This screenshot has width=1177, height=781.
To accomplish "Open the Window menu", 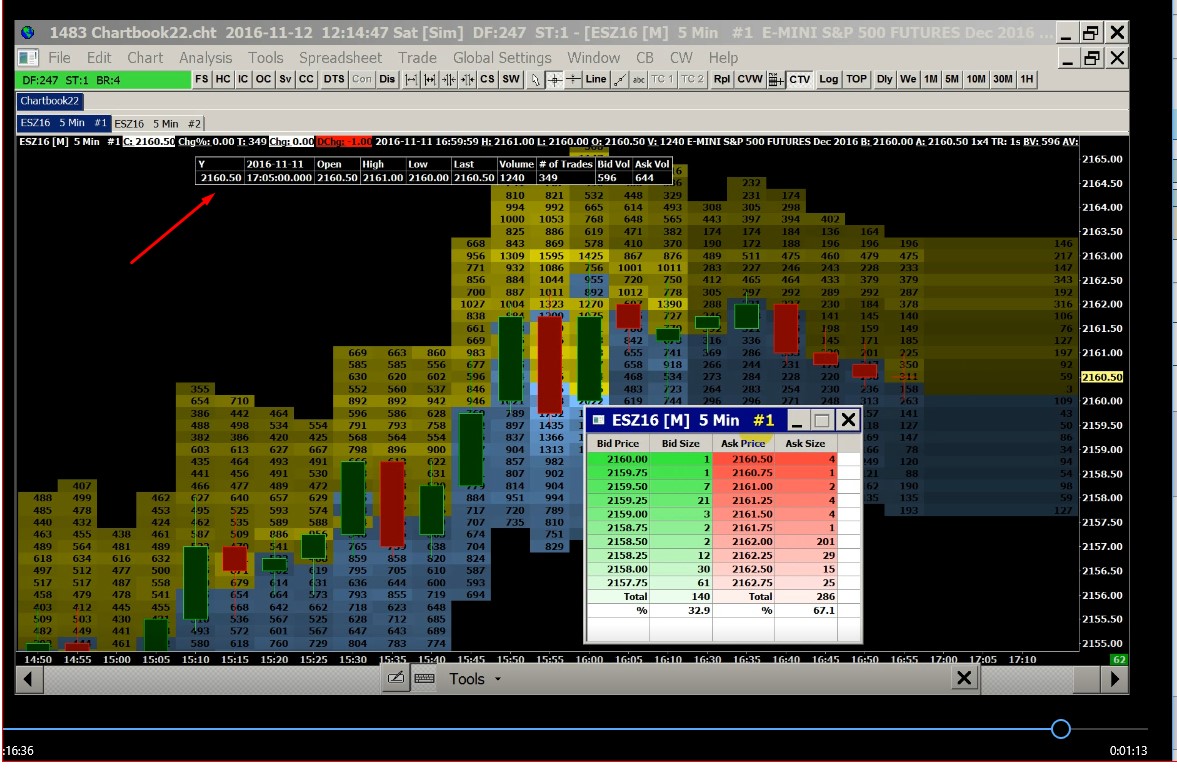I will coord(593,58).
